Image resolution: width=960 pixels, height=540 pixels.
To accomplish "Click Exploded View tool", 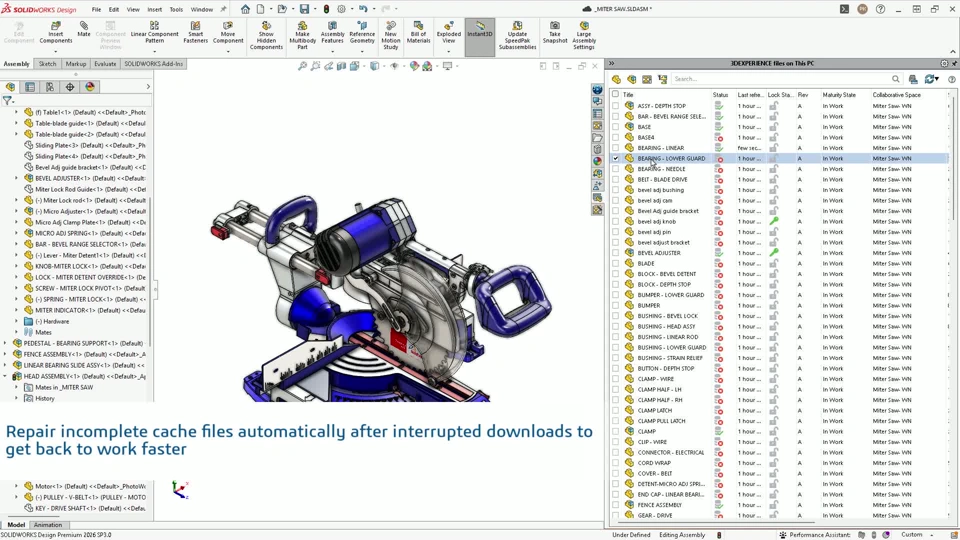I will click(x=449, y=33).
